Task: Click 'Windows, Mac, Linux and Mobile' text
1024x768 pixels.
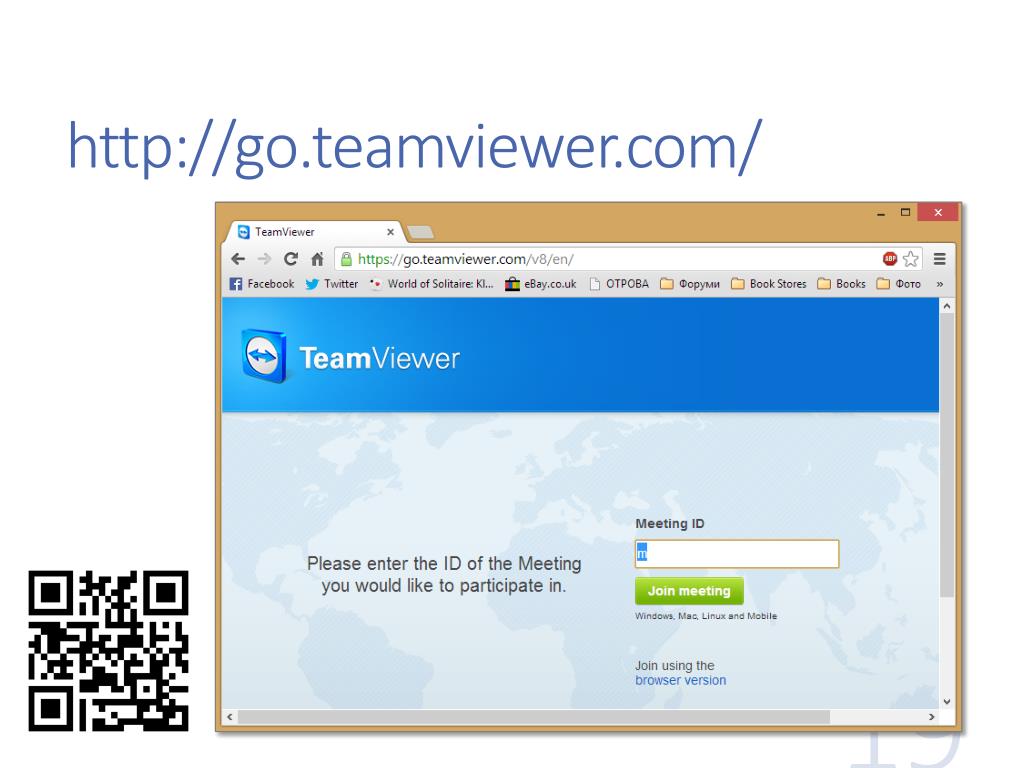Action: (706, 616)
